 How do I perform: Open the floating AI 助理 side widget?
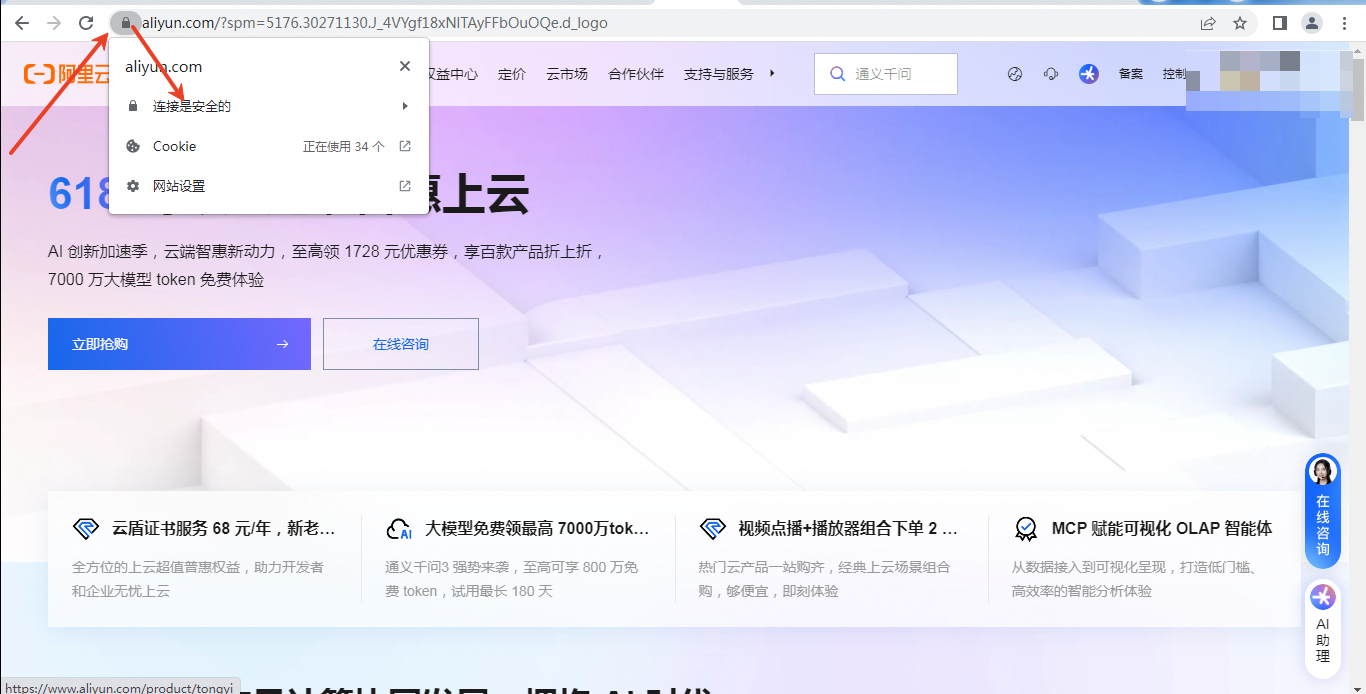(x=1323, y=628)
